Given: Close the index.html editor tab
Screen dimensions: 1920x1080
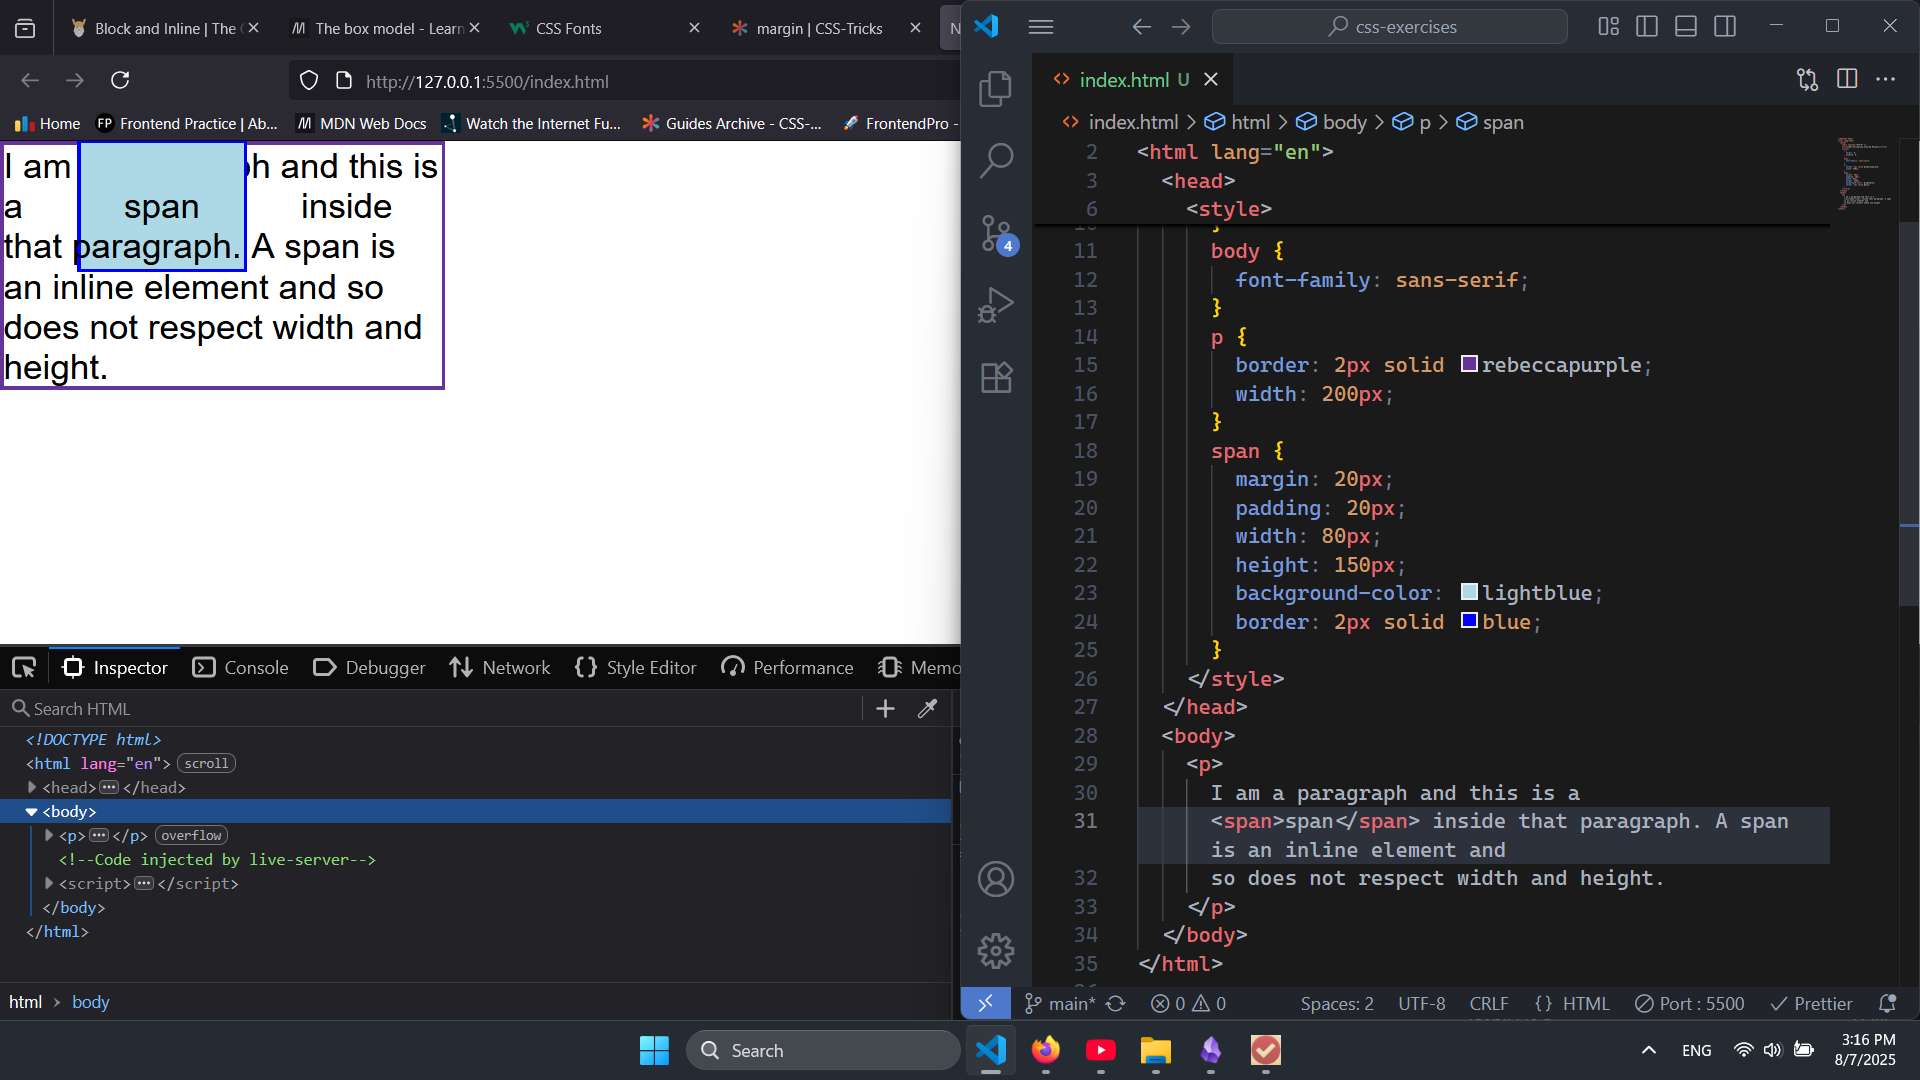Looking at the screenshot, I should tap(1211, 79).
